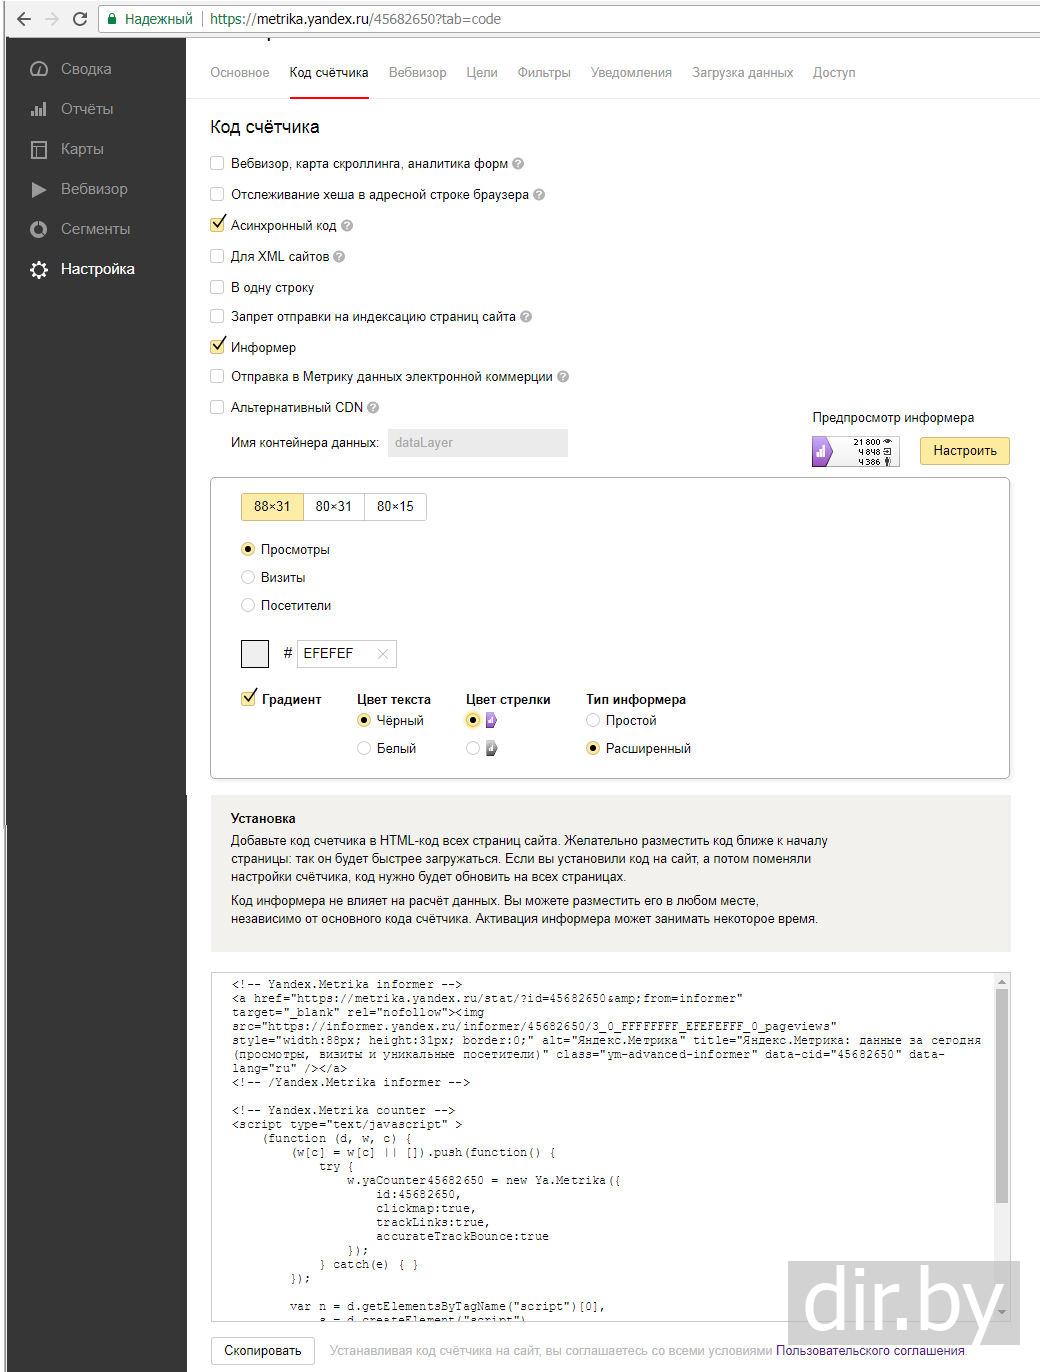The image size is (1040, 1372).
Task: Switch to Основное tab
Action: tap(240, 73)
